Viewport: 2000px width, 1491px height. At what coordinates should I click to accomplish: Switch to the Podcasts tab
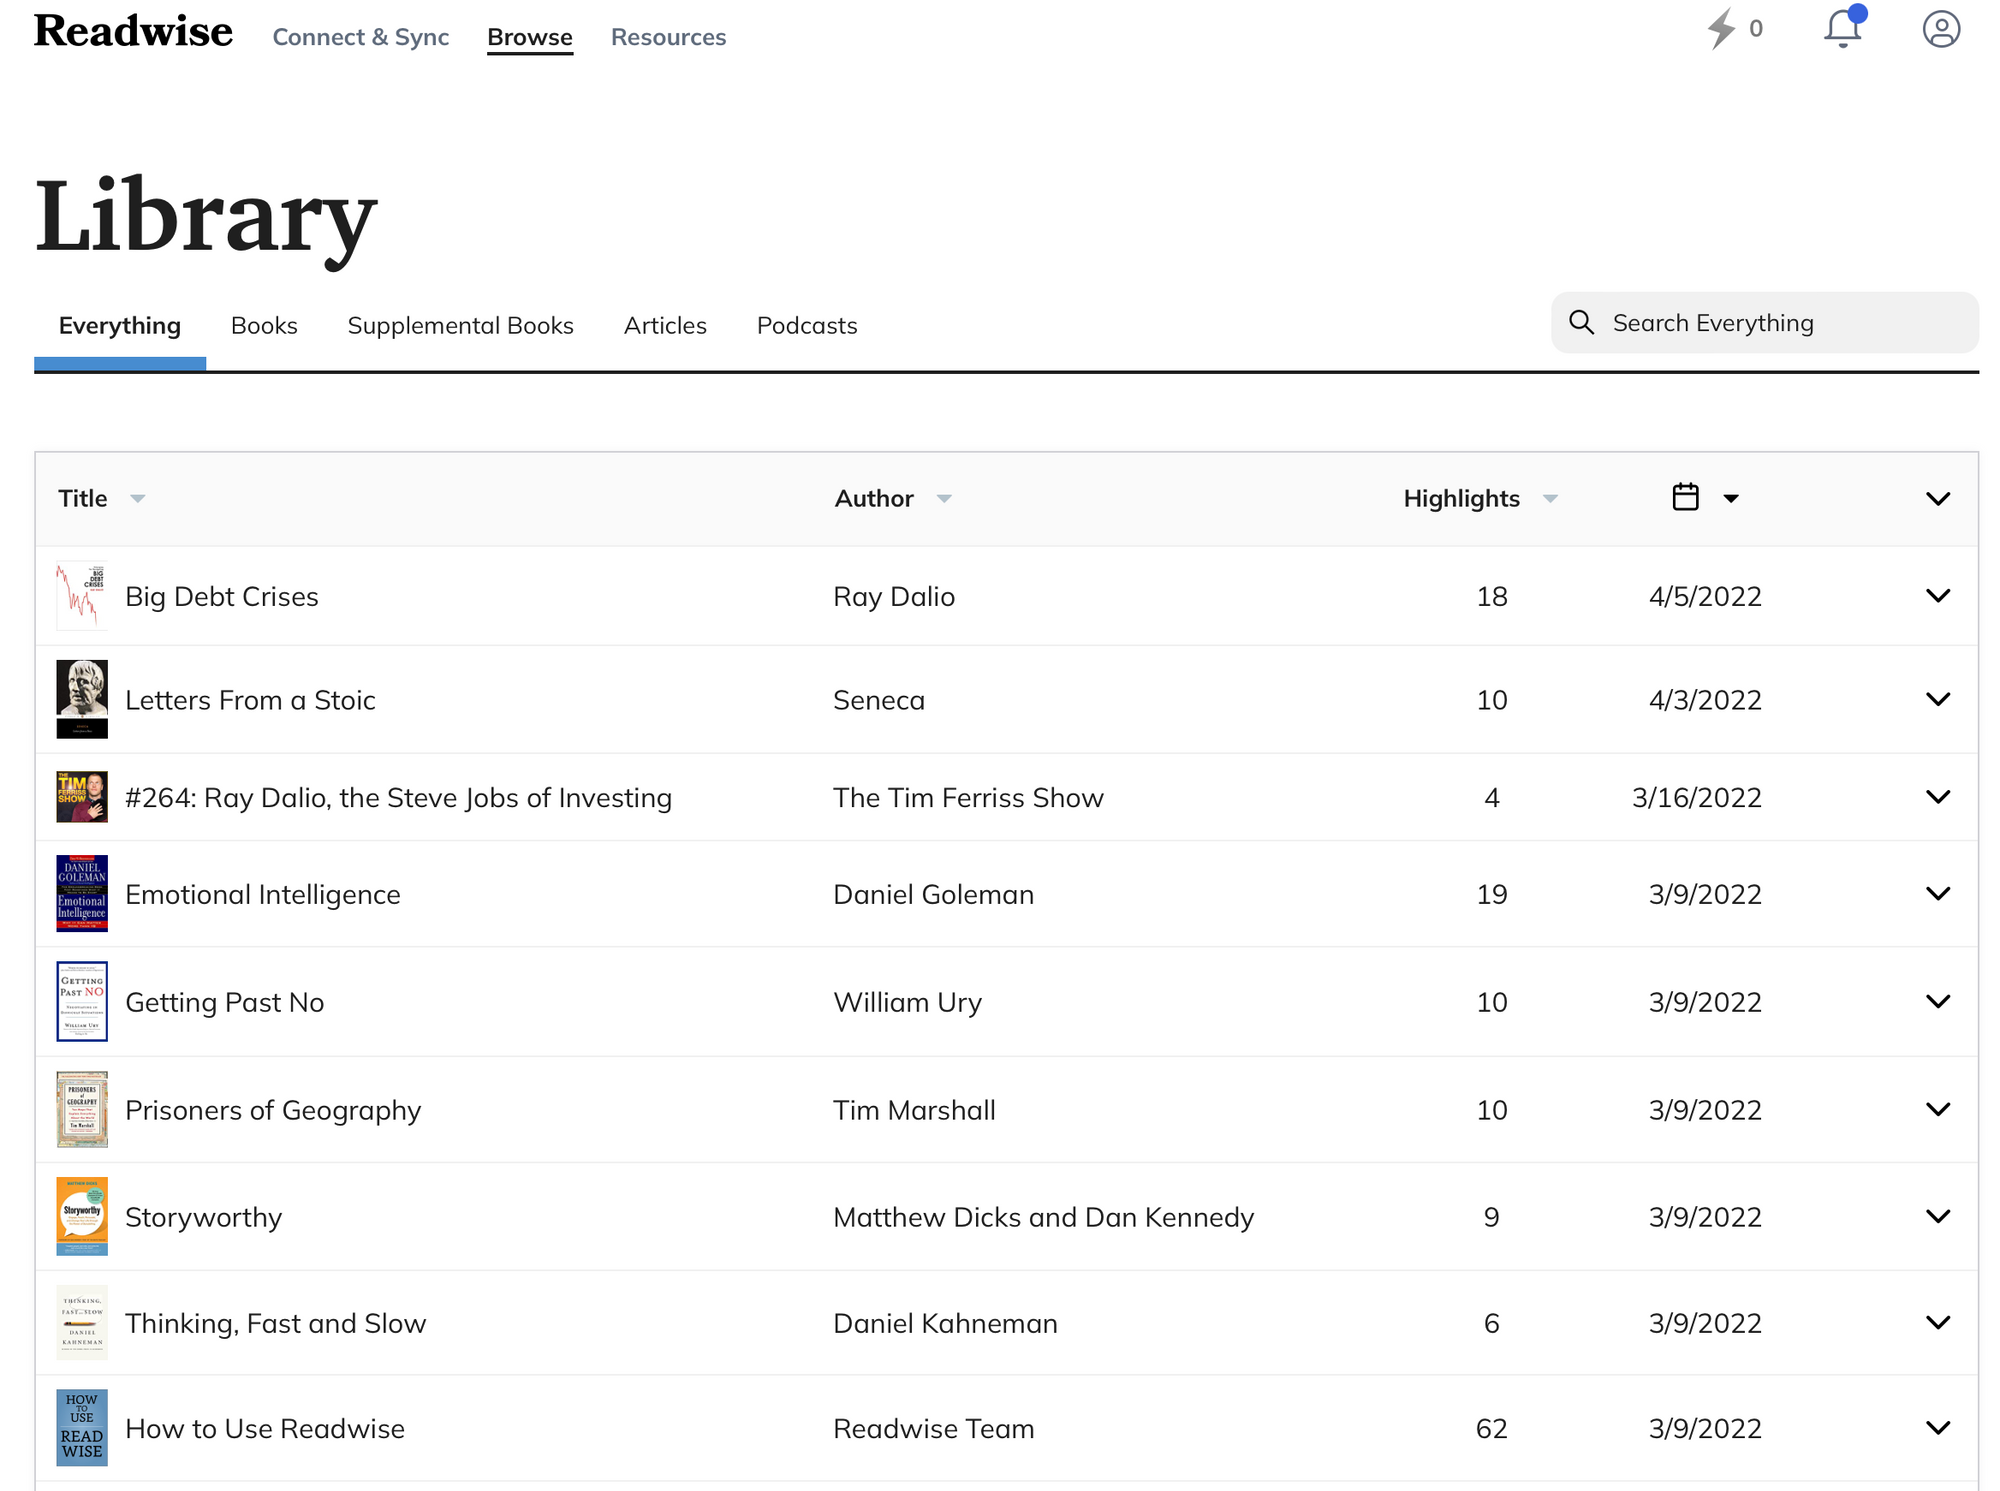[806, 325]
